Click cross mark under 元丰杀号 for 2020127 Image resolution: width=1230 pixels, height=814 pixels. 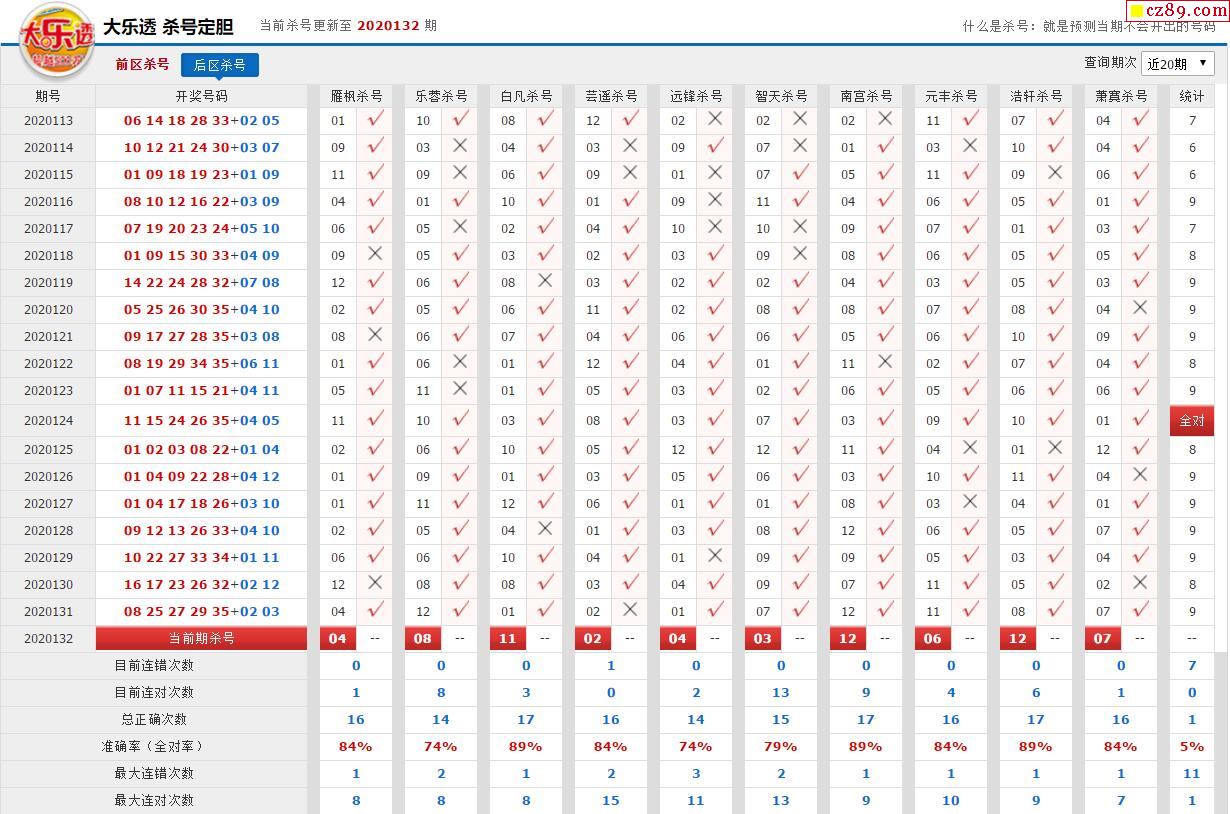(970, 502)
